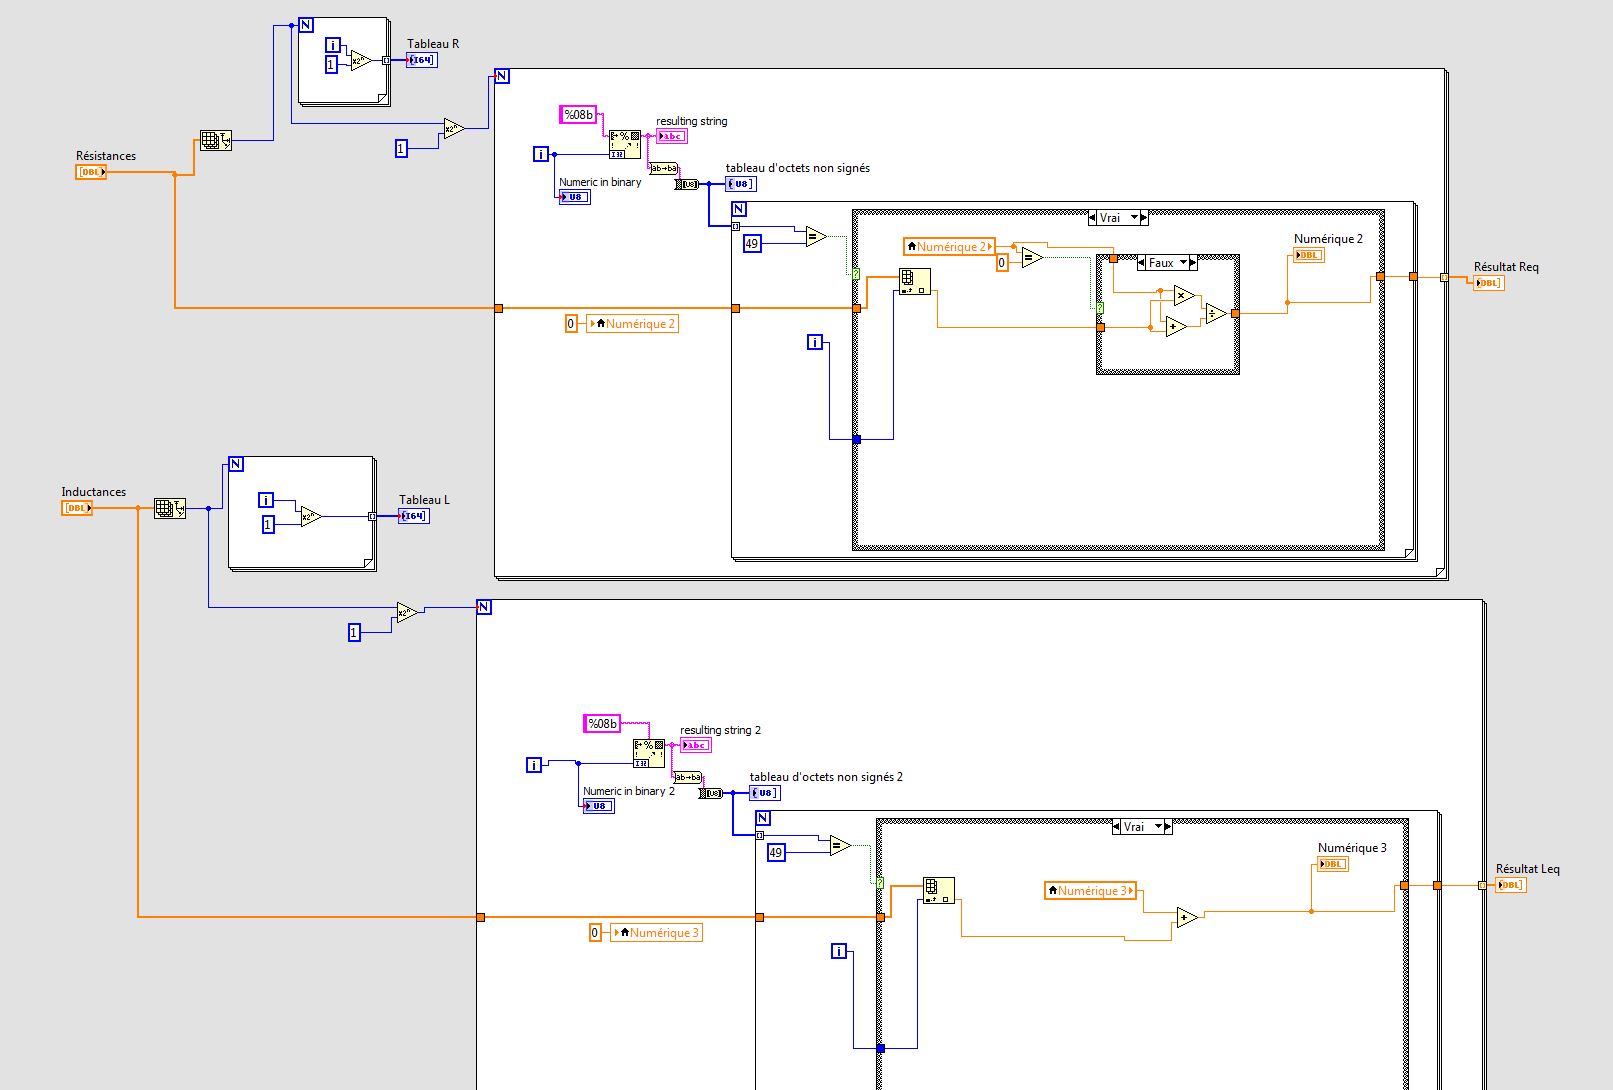Click power-of-2 node inside Tableau L loop
The image size is (1613, 1090).
311,516
